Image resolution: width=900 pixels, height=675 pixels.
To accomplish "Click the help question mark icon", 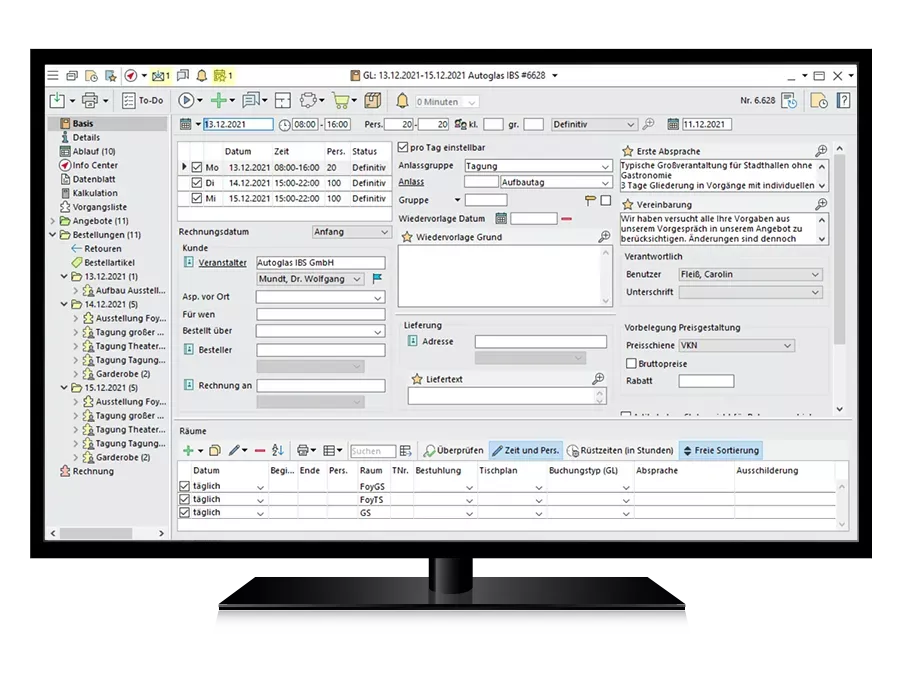I will click(x=843, y=101).
